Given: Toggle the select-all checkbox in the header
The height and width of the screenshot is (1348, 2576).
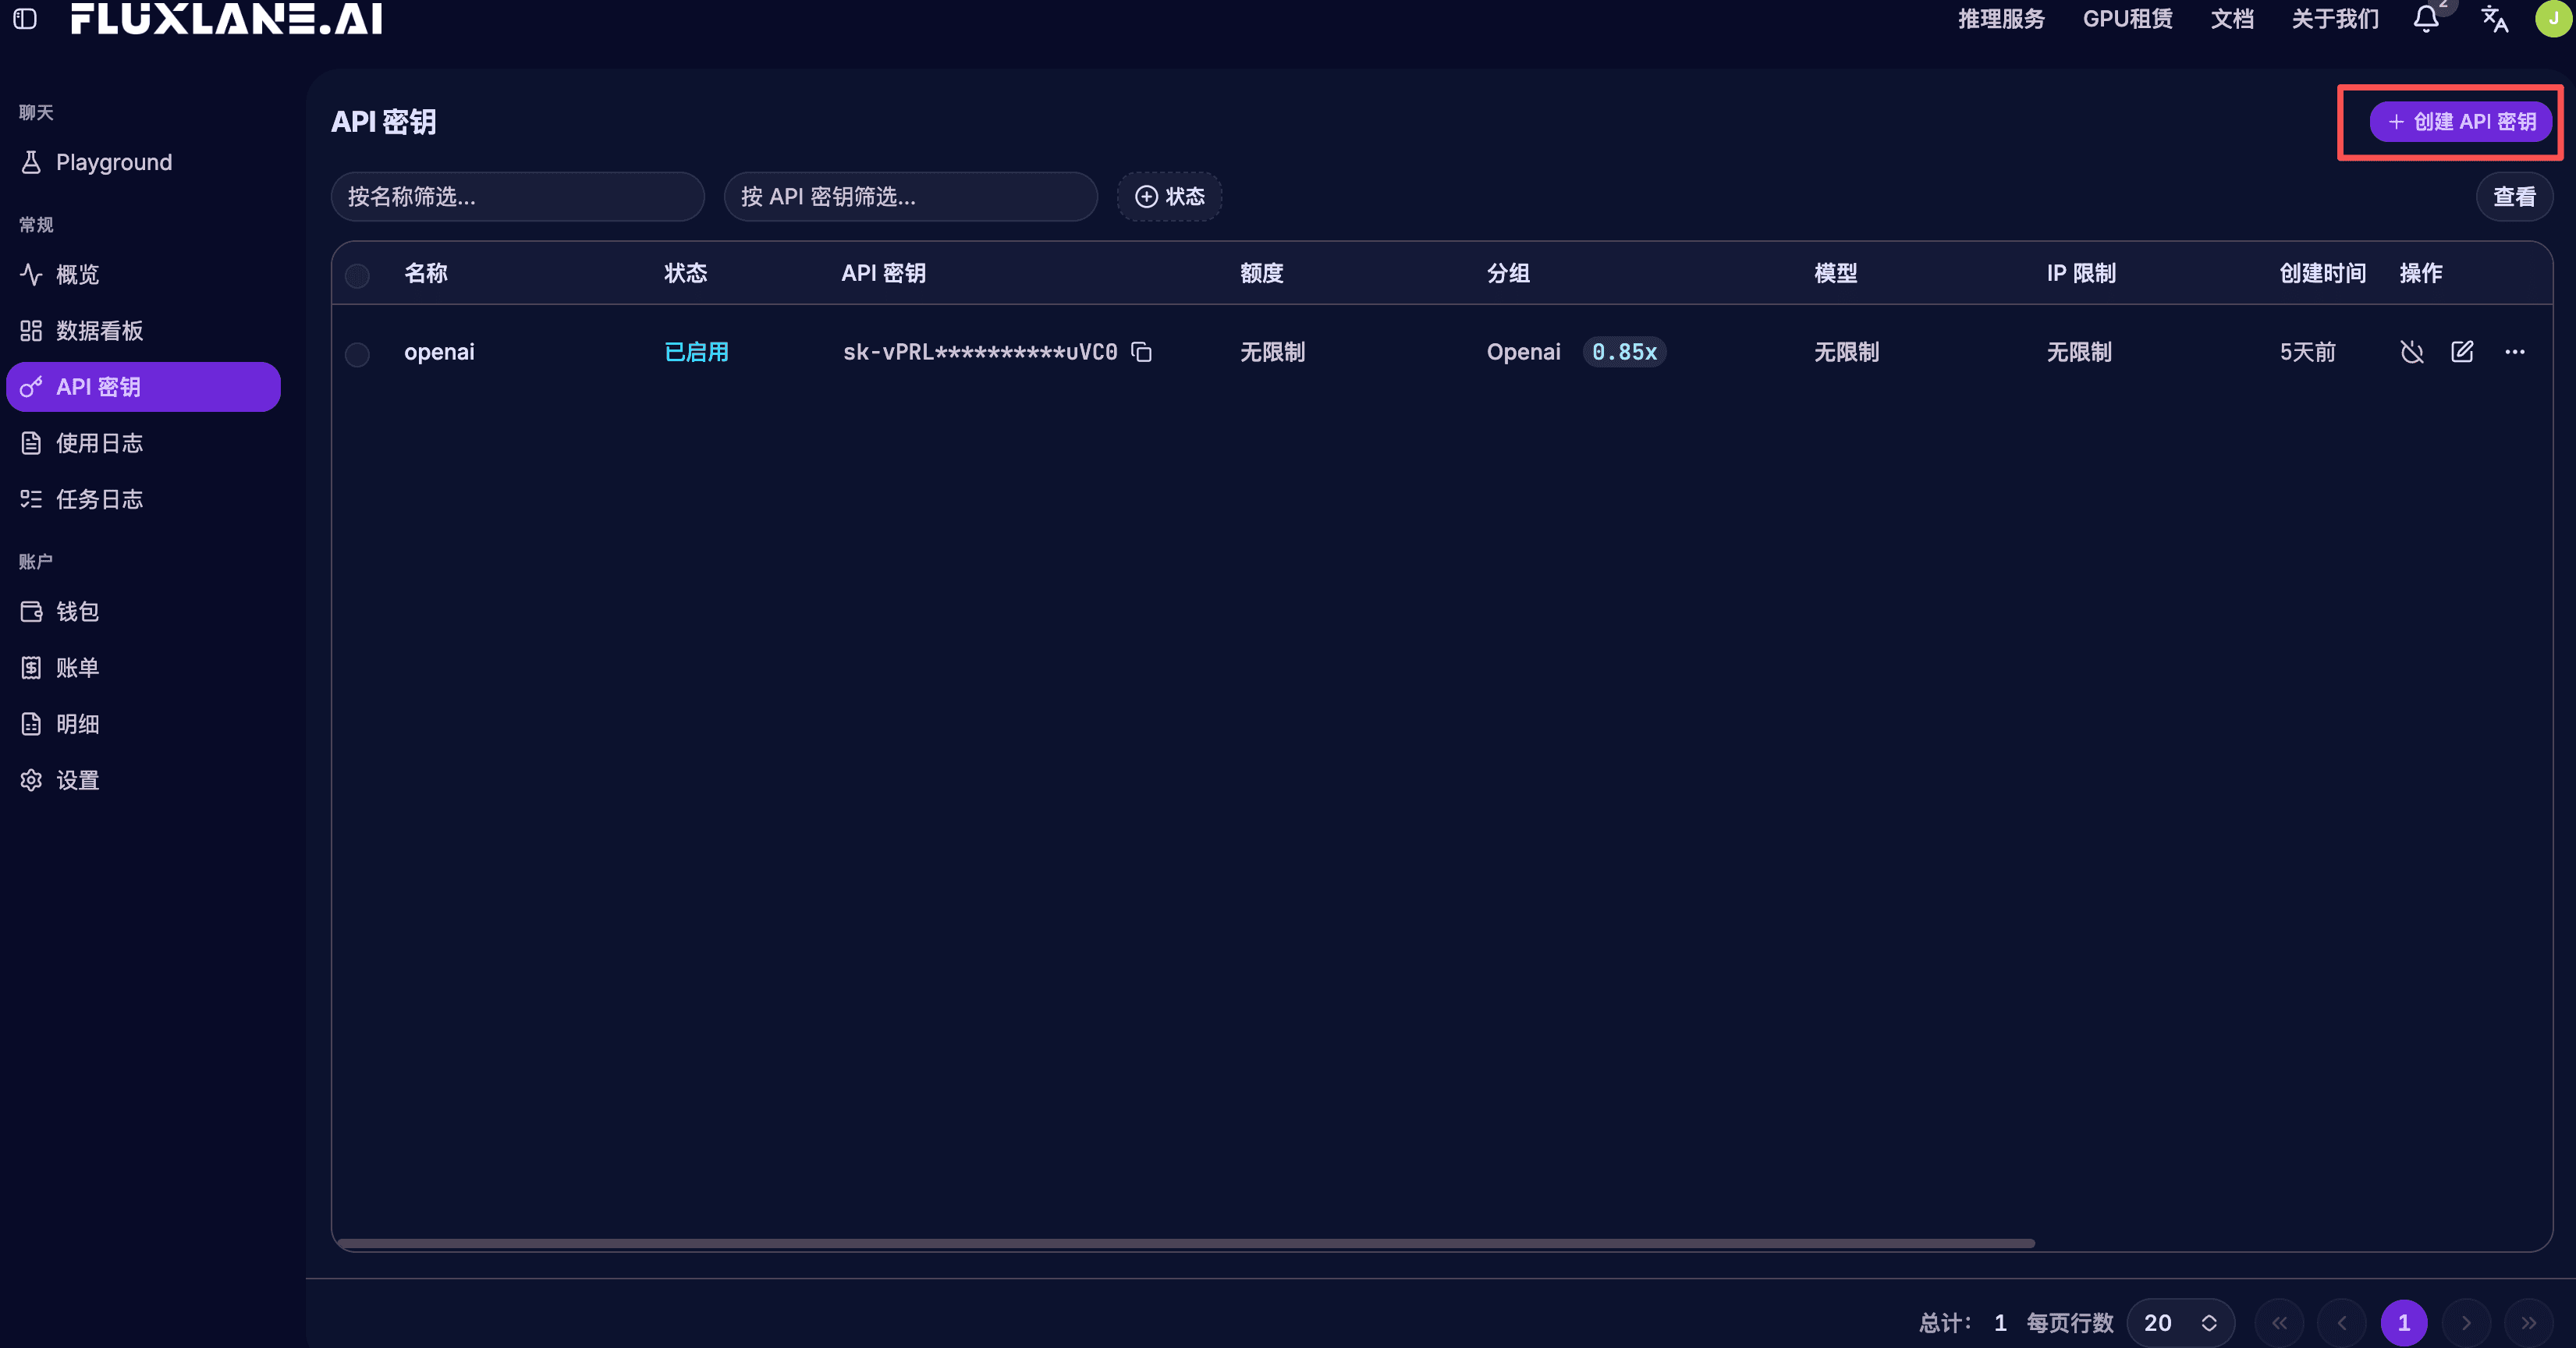Looking at the screenshot, I should 357,275.
